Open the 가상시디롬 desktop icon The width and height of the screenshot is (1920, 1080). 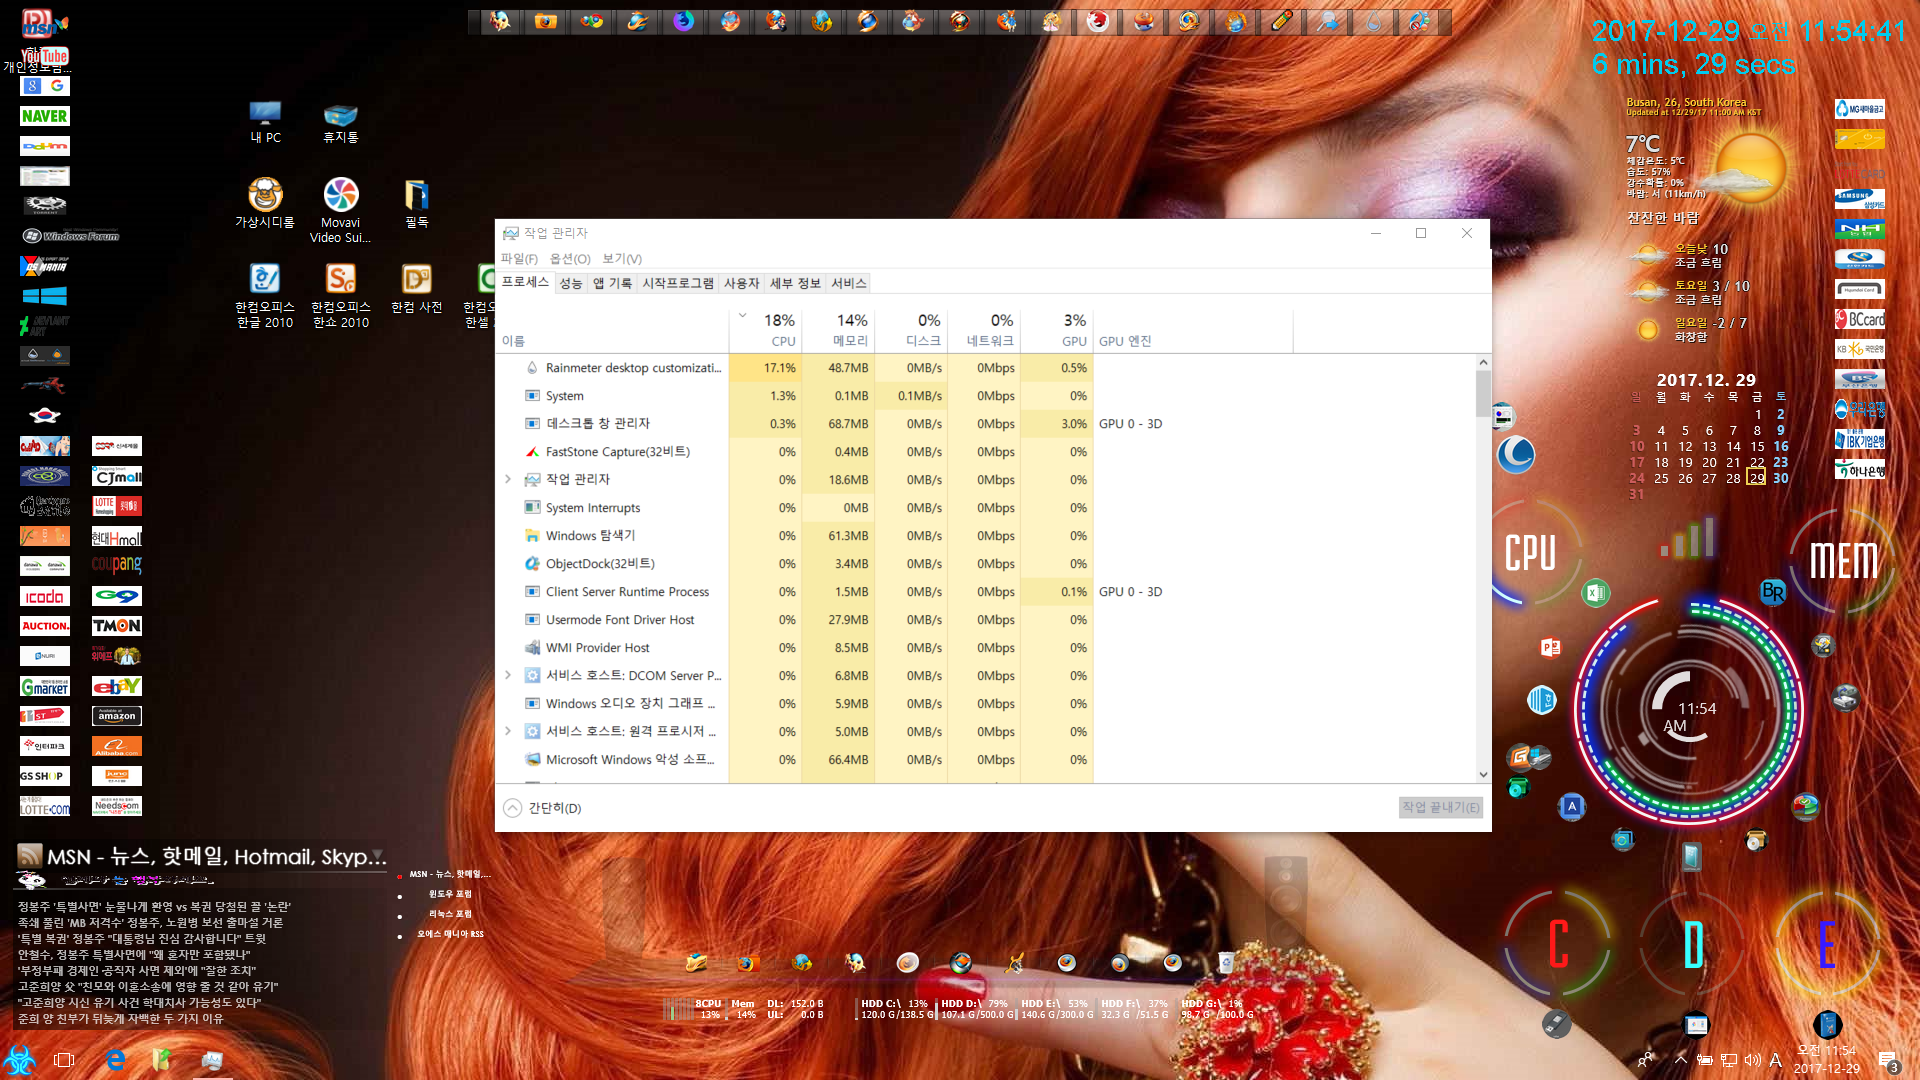[x=265, y=203]
